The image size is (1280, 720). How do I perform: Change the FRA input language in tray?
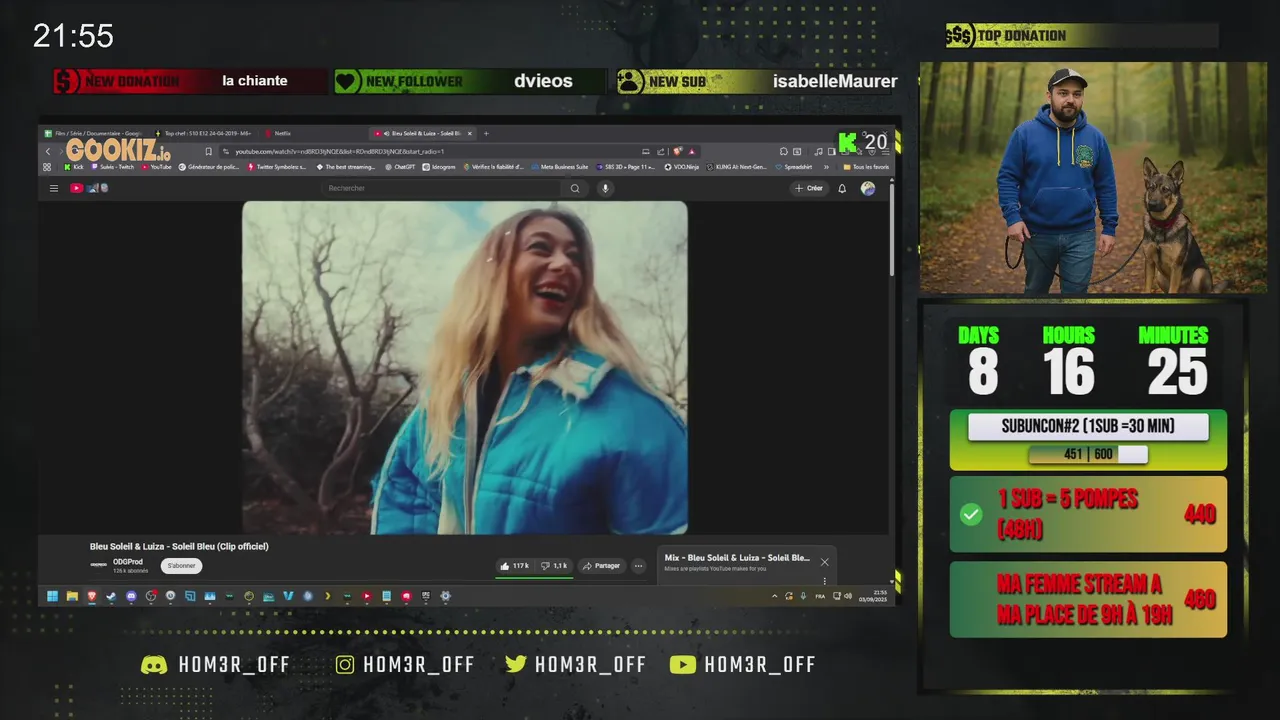(x=820, y=596)
